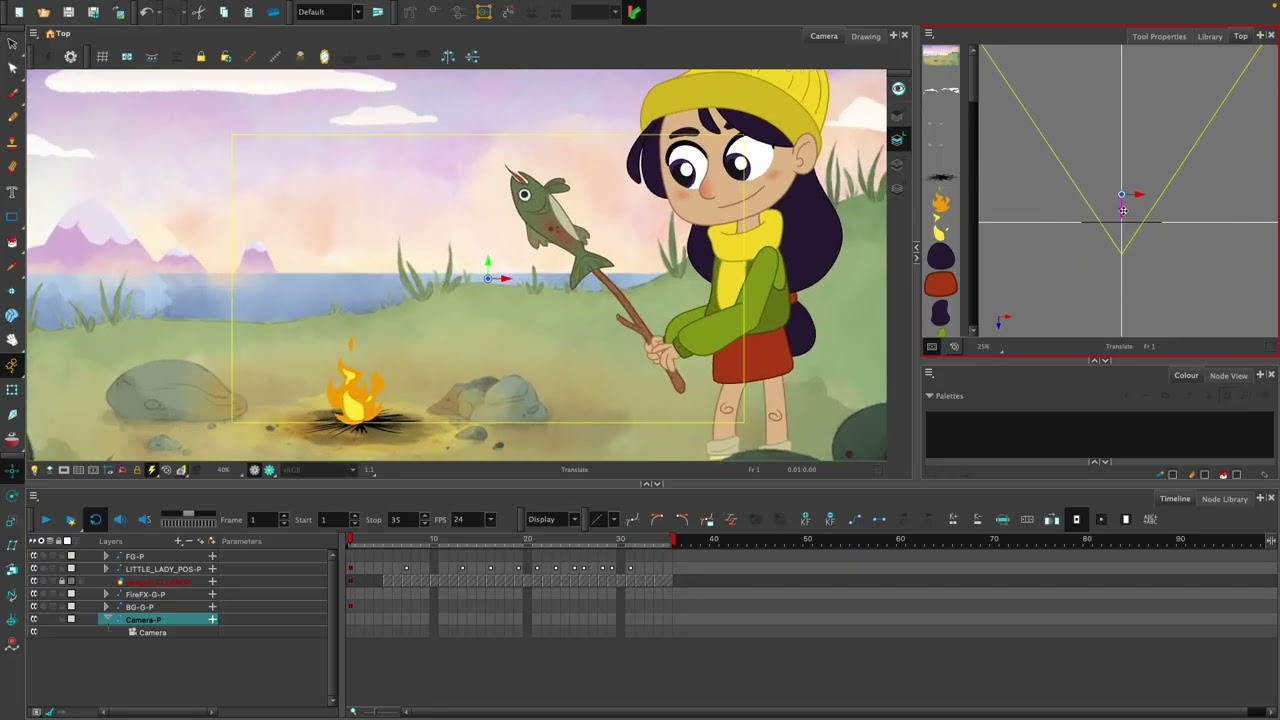The height and width of the screenshot is (720, 1280).
Task: Open the Timeline view hamburger menu
Action: point(33,496)
